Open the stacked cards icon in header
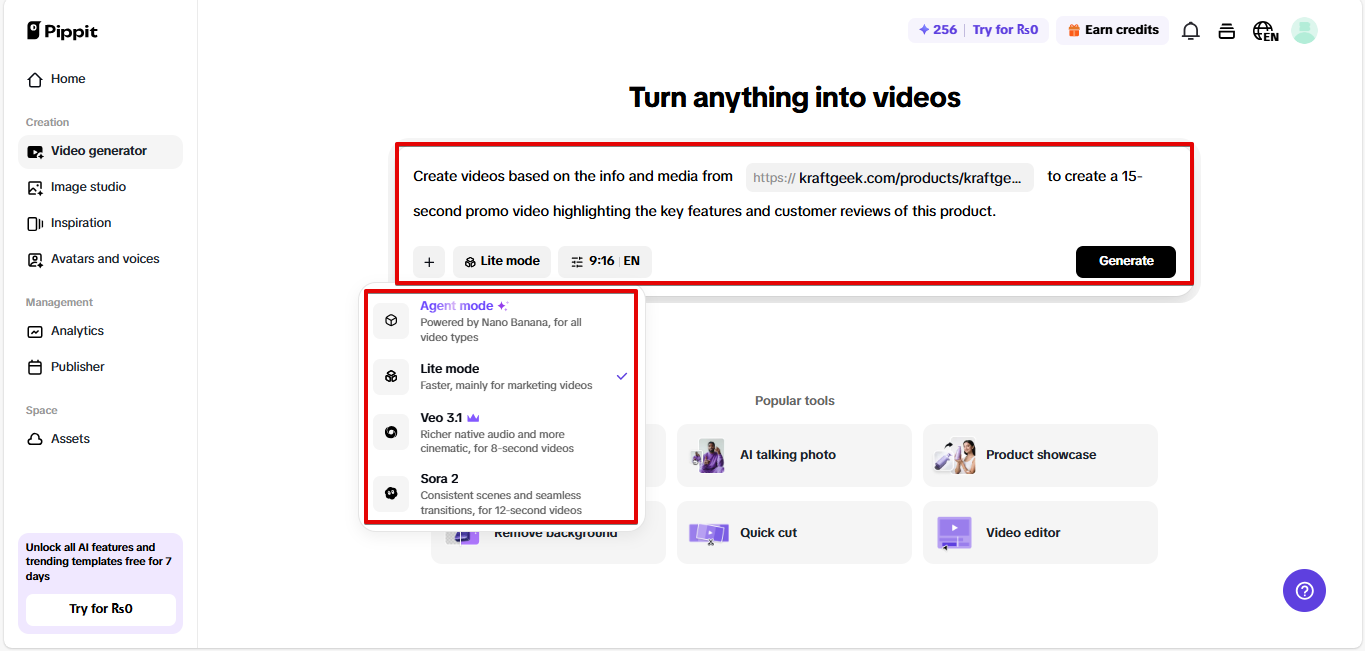The width and height of the screenshot is (1365, 651). pos(1226,31)
